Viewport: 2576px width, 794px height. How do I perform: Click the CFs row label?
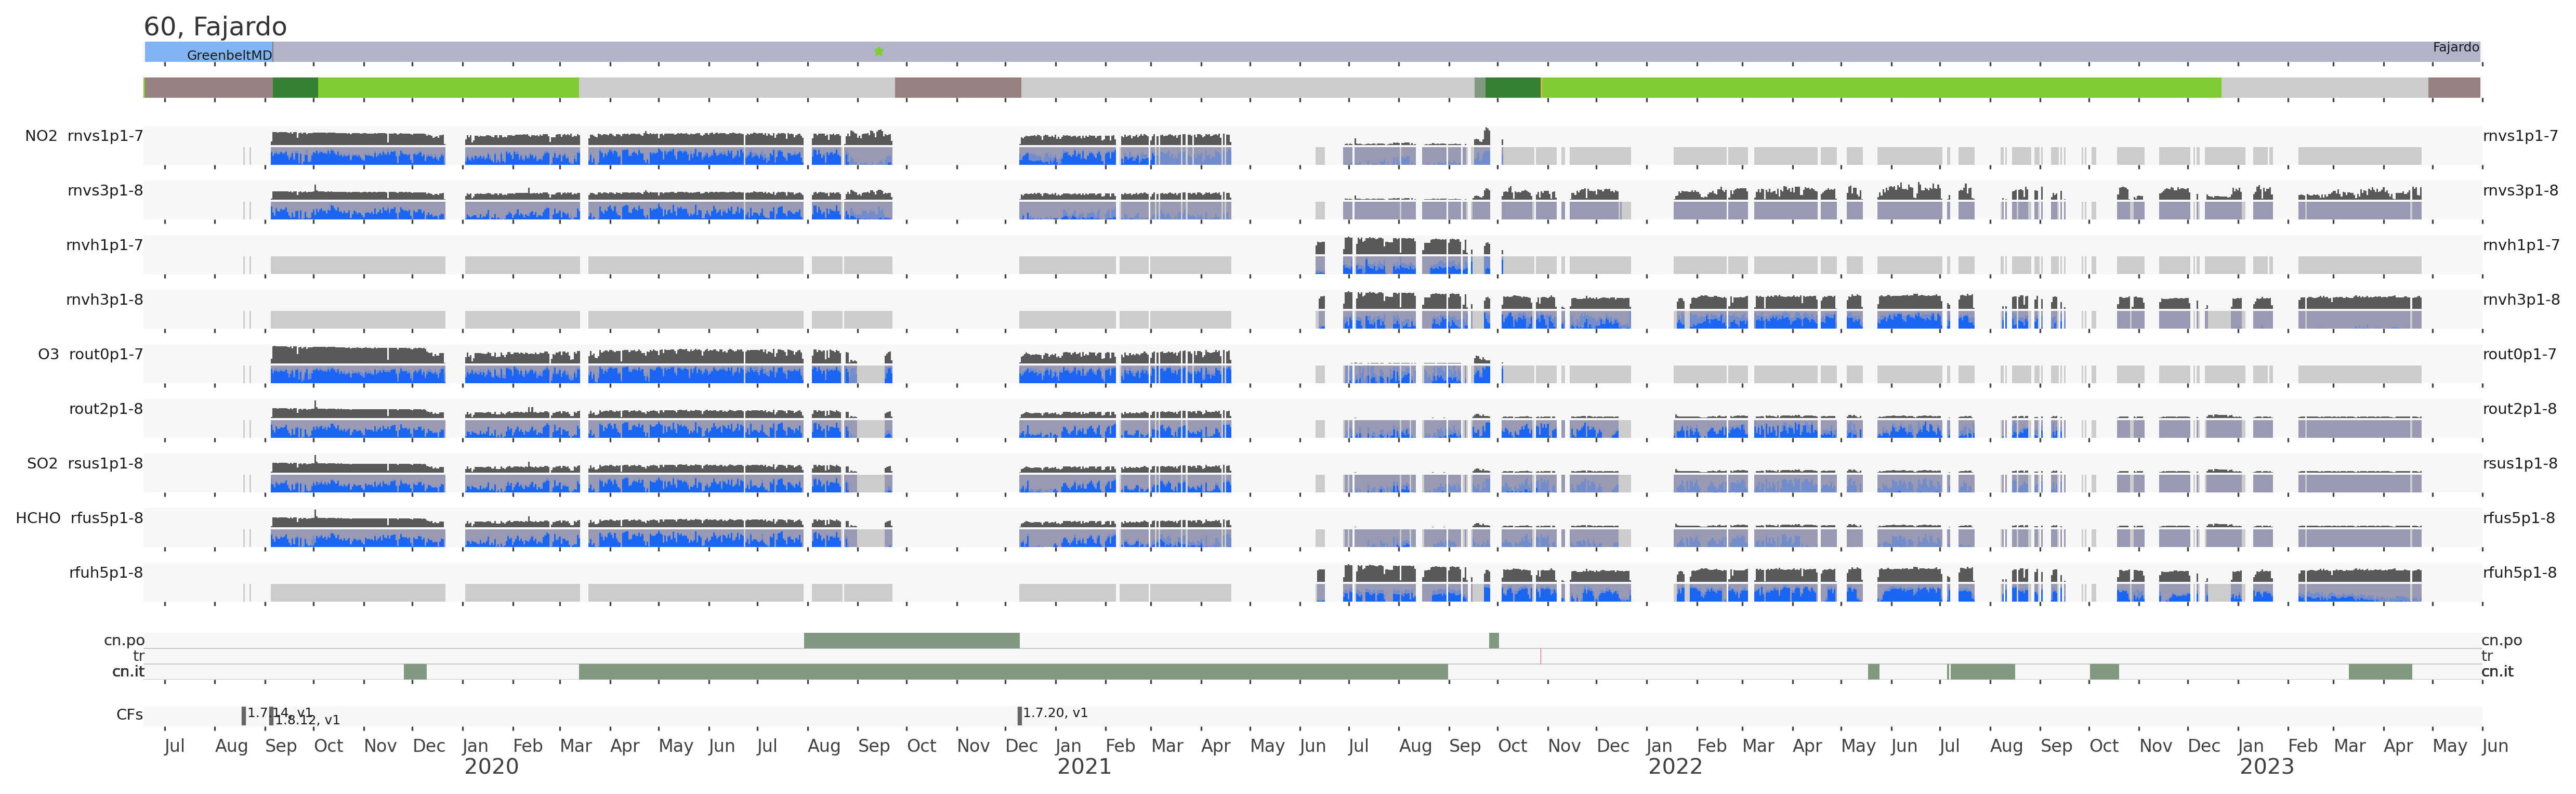[129, 715]
